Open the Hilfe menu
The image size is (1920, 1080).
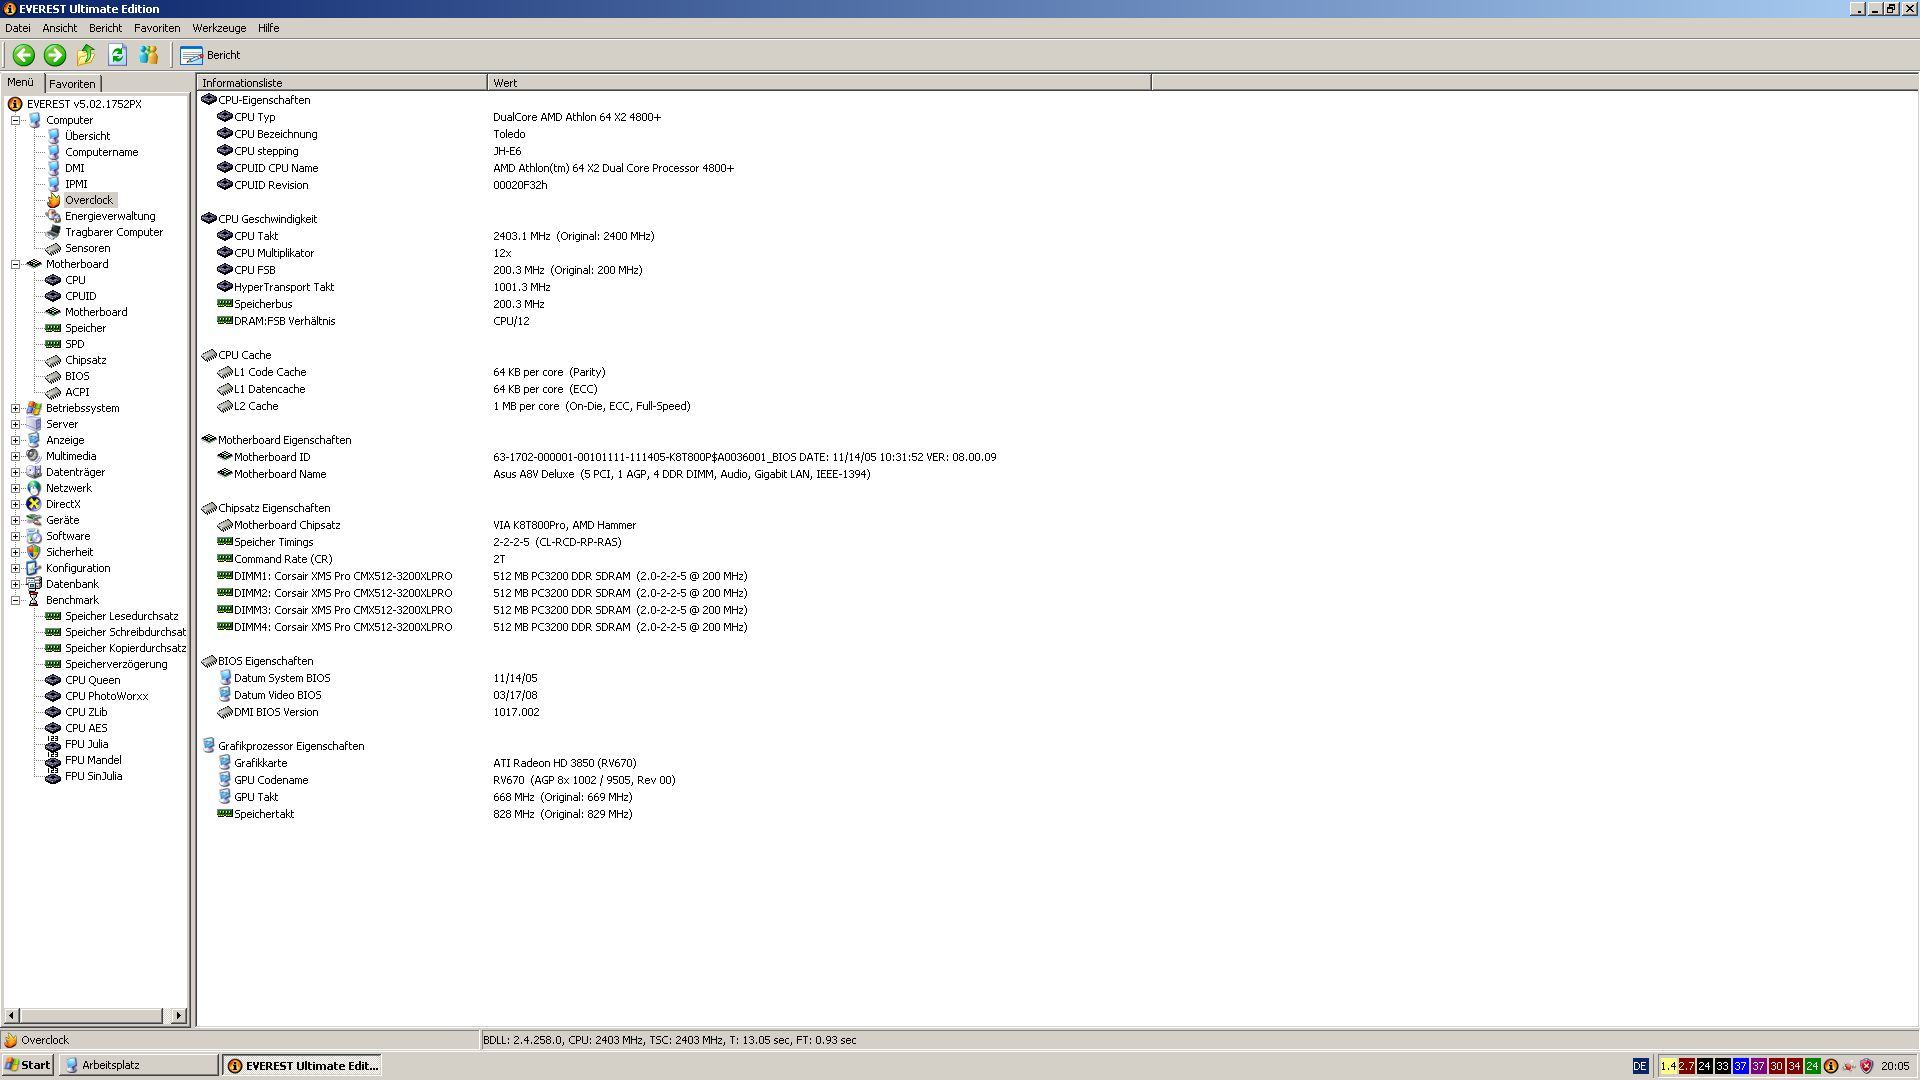point(268,28)
